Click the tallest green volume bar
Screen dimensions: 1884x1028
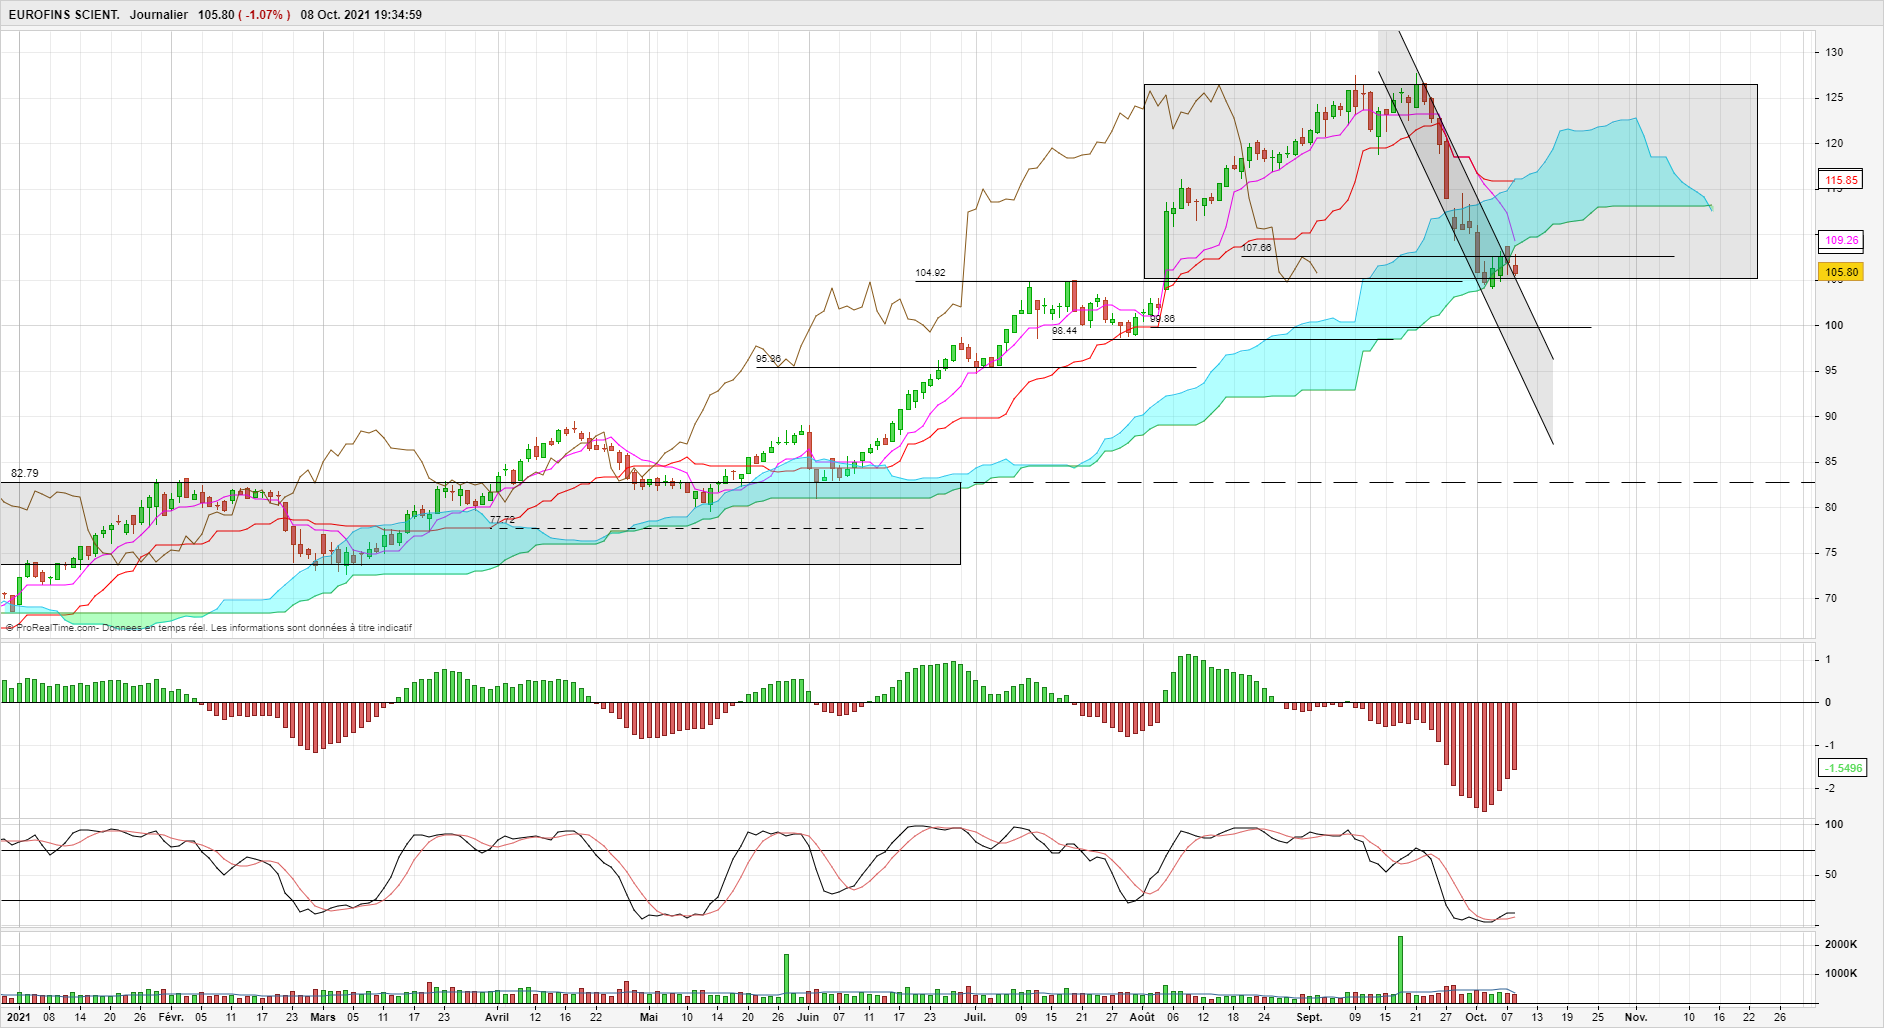[1400, 968]
